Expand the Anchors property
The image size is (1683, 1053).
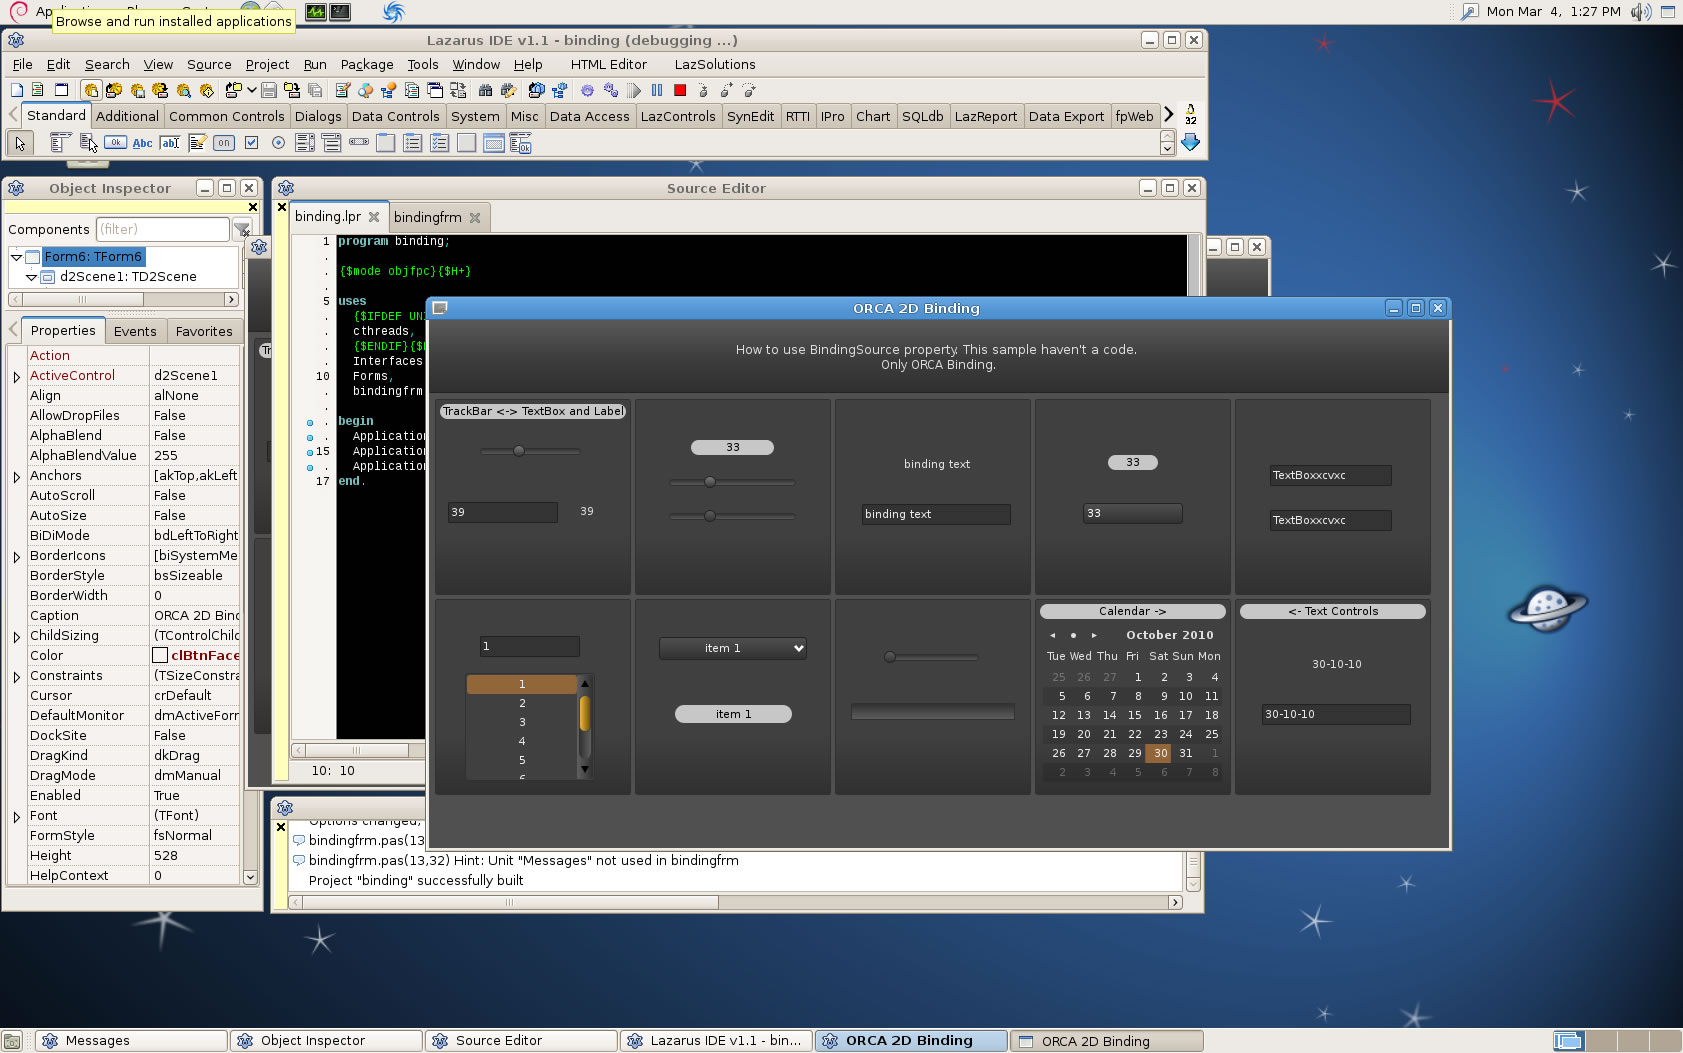pyautogui.click(x=17, y=477)
